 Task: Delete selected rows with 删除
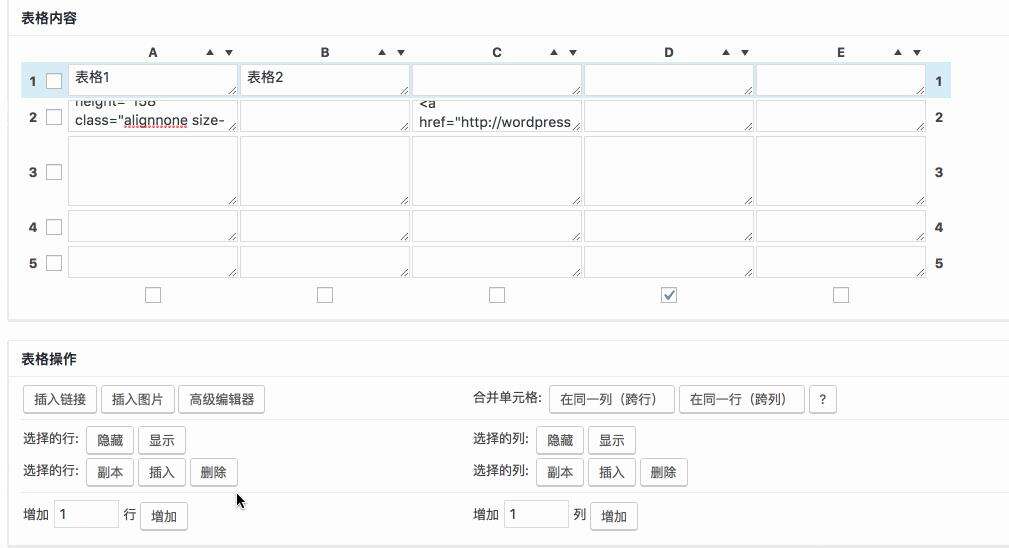(x=213, y=472)
